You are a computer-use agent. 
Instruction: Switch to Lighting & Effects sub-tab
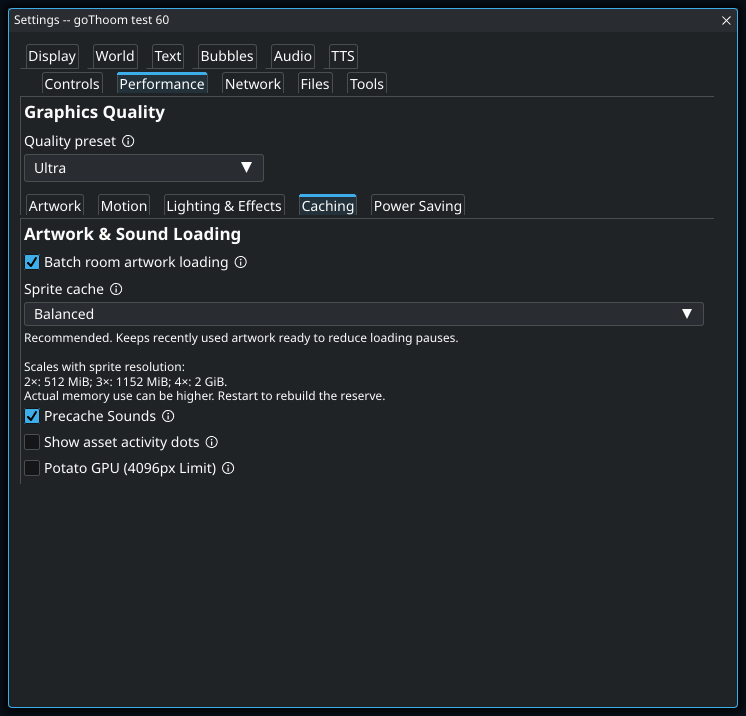(x=224, y=206)
